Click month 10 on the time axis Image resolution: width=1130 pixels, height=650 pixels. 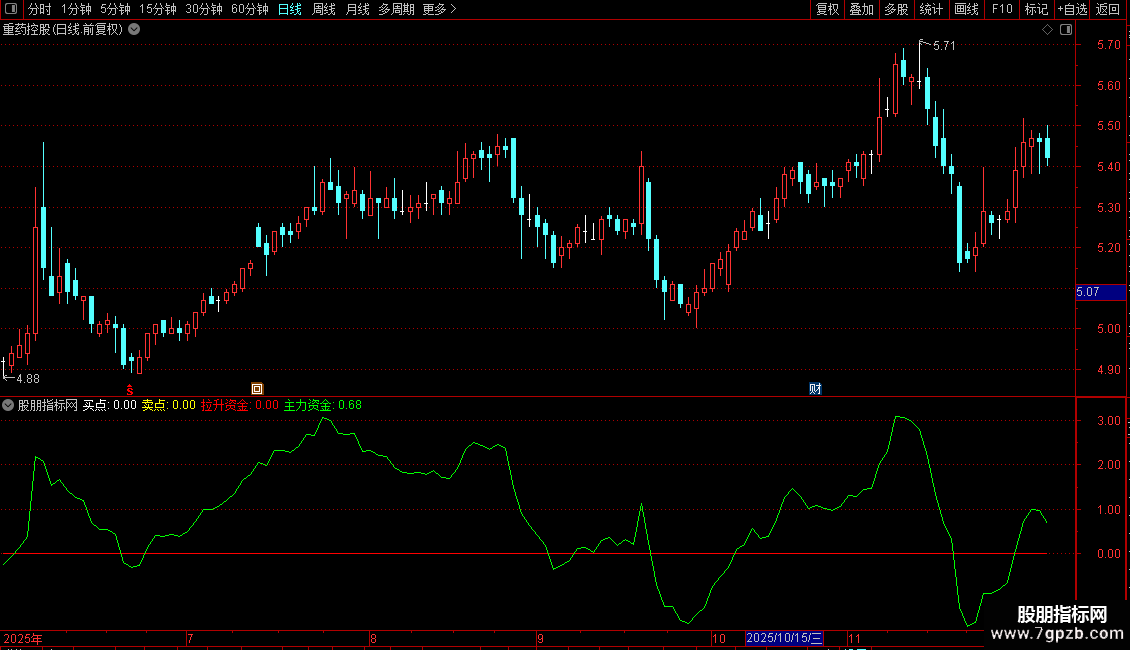coord(719,638)
